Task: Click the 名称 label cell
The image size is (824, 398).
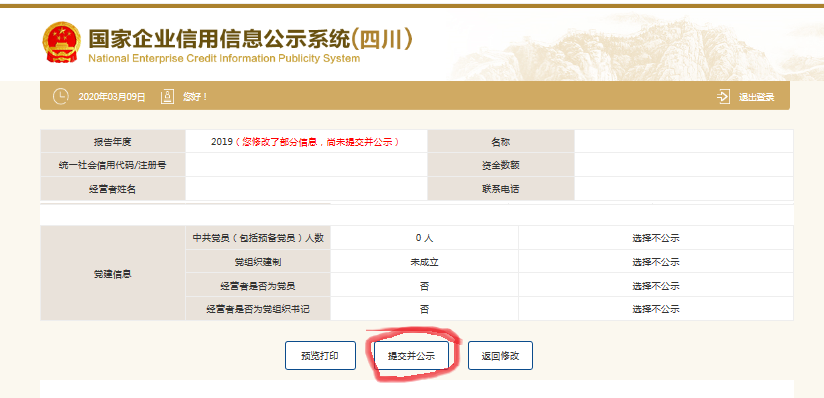Action: [x=501, y=141]
